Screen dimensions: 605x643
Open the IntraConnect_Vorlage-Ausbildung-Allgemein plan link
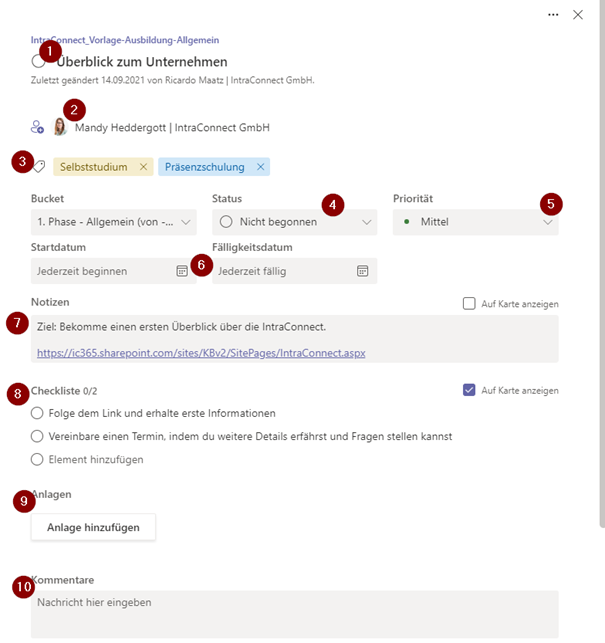point(125,40)
